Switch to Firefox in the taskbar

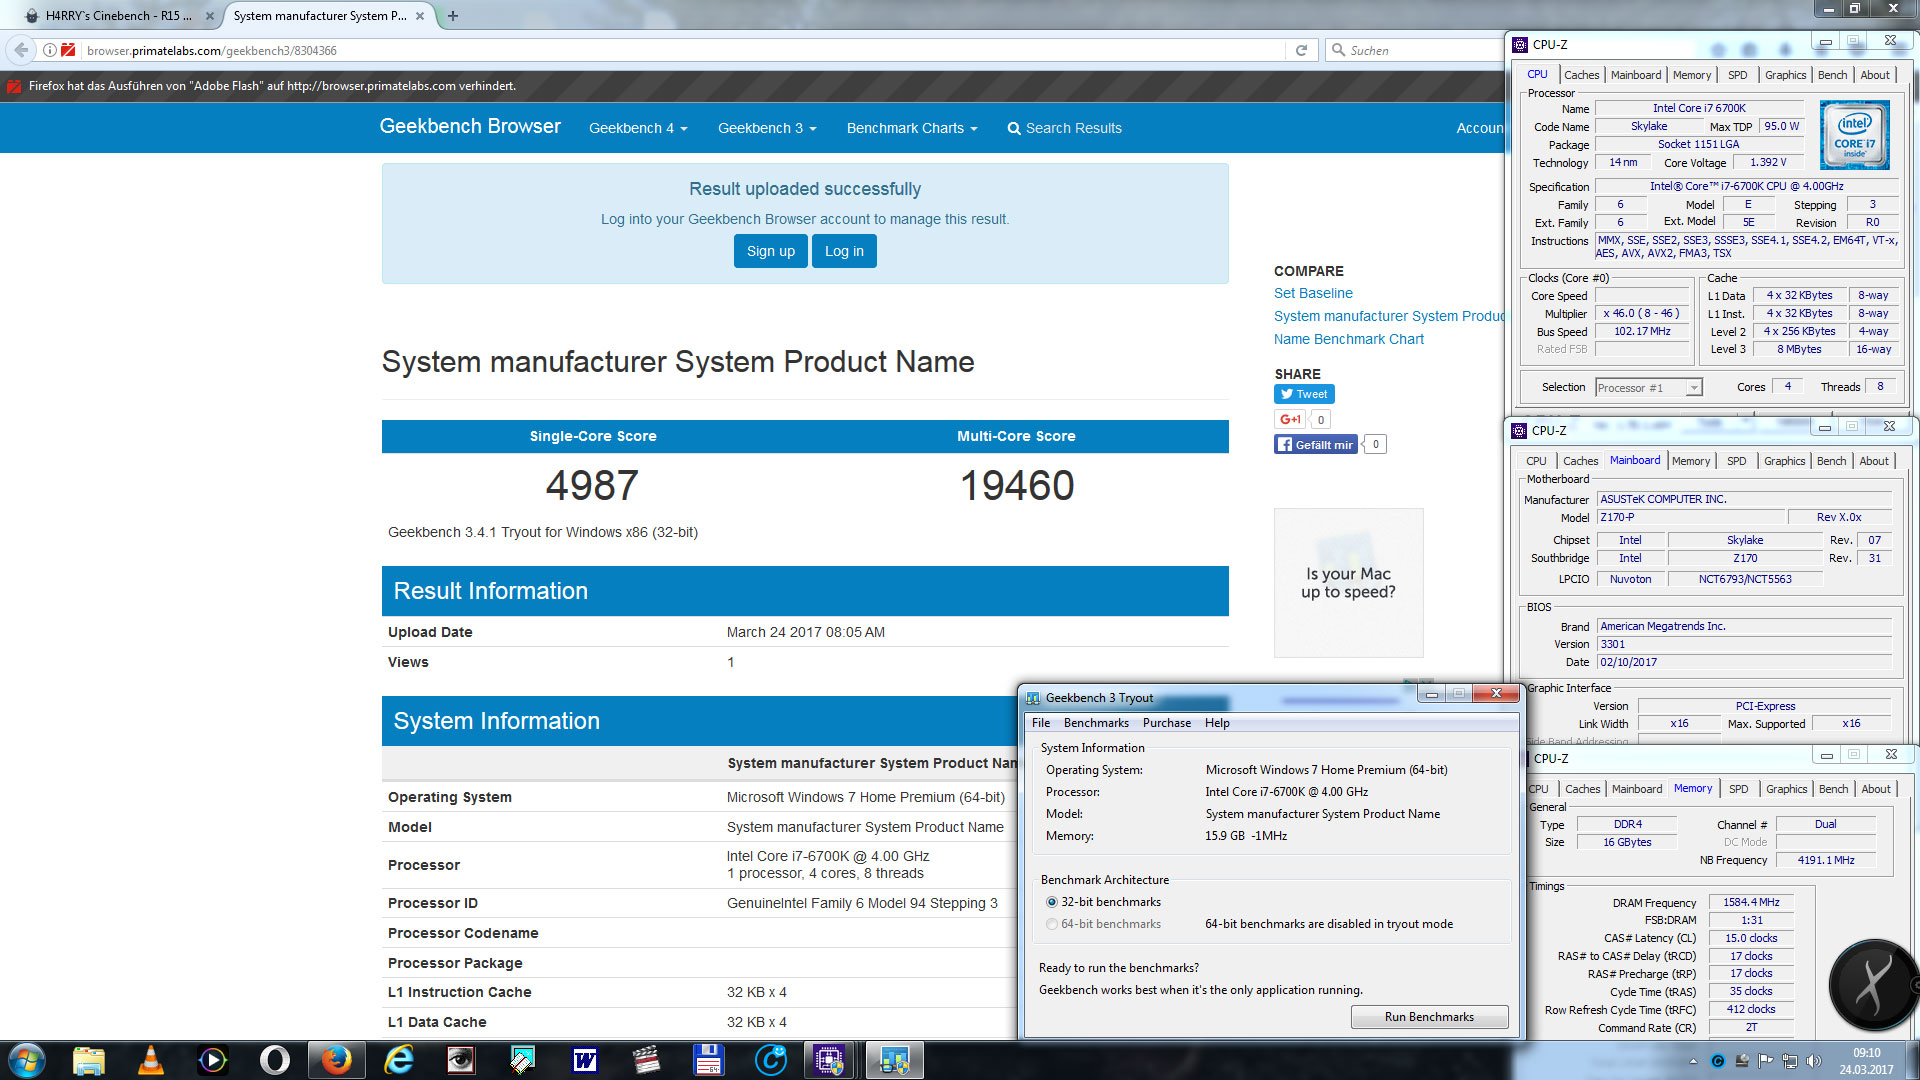[336, 1060]
